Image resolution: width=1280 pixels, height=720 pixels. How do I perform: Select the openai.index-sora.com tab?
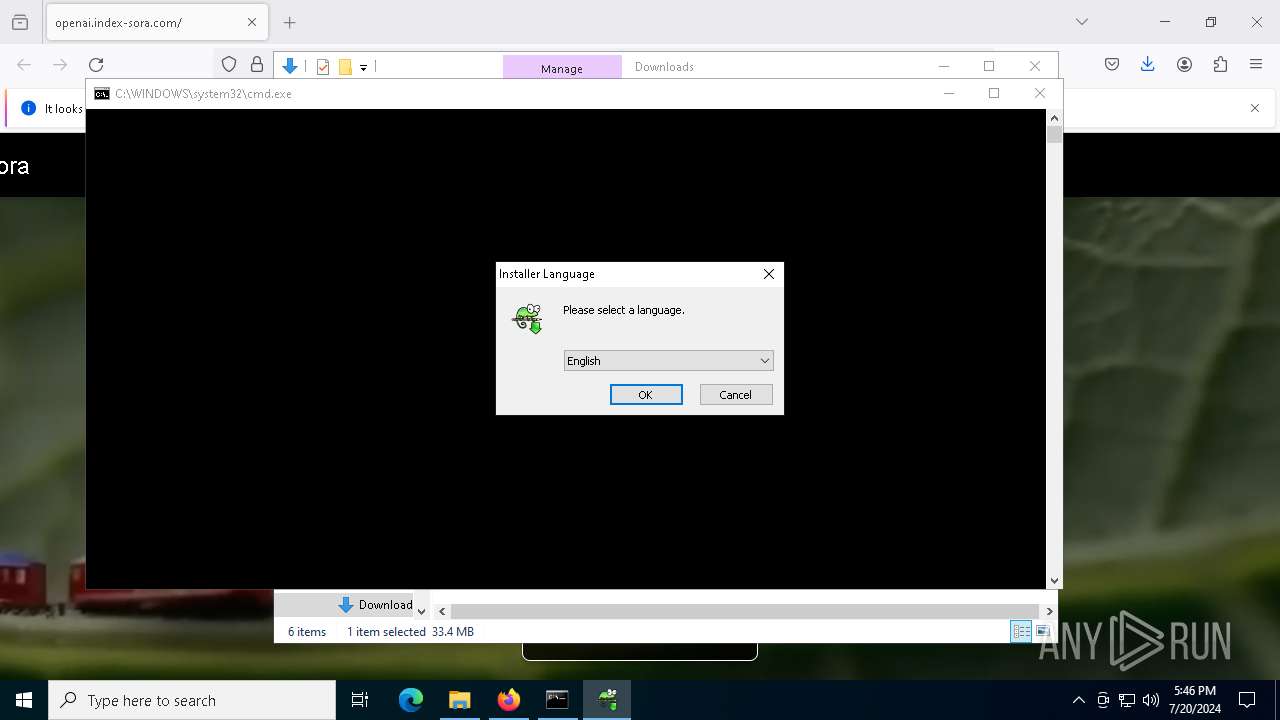pyautogui.click(x=156, y=22)
